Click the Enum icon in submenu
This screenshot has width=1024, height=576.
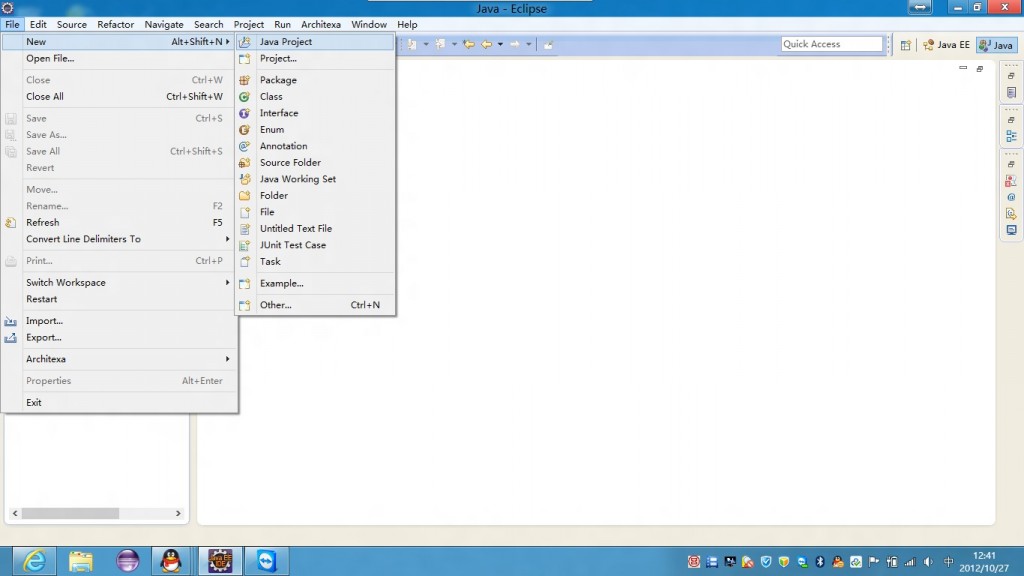[x=244, y=129]
